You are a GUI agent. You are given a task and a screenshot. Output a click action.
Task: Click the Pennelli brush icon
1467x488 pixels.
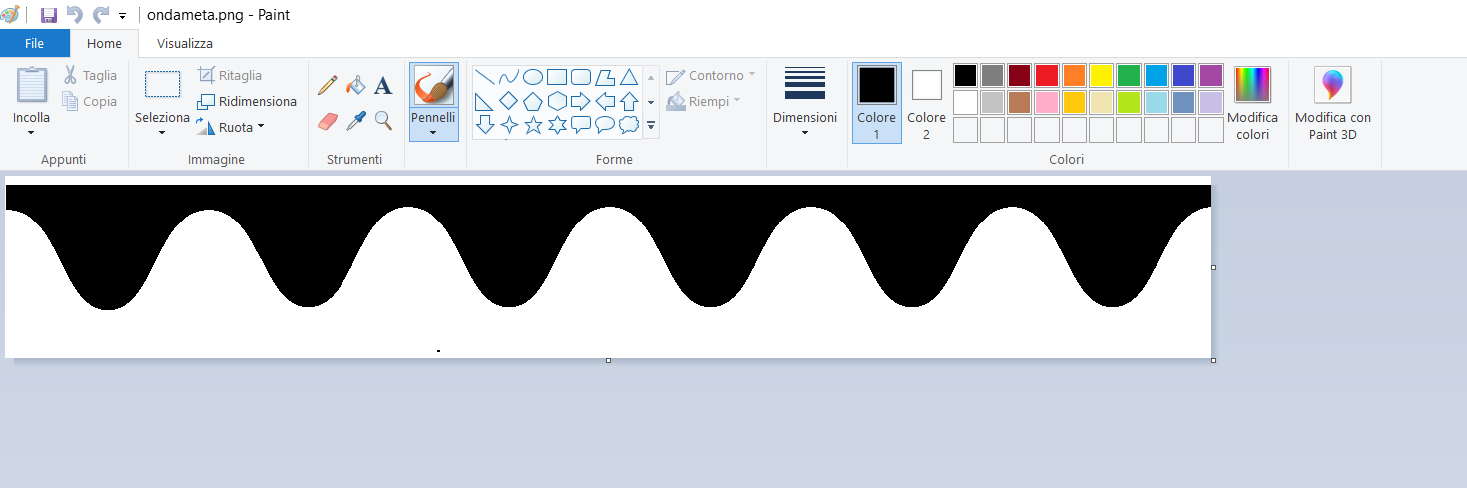(433, 86)
